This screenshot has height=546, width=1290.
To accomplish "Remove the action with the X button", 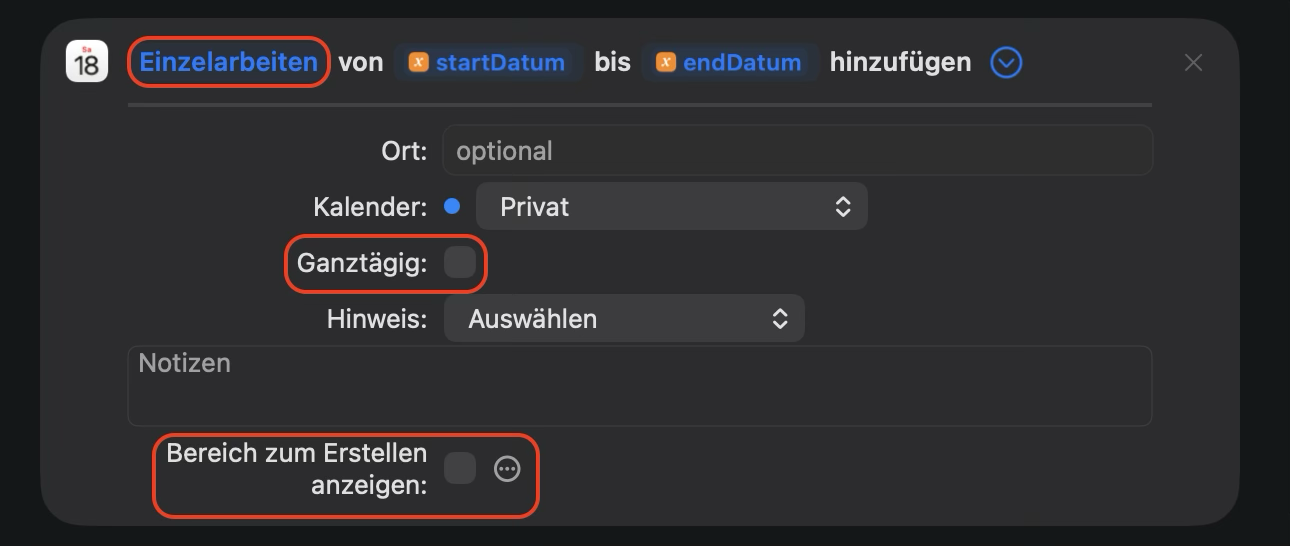I will point(1193,63).
